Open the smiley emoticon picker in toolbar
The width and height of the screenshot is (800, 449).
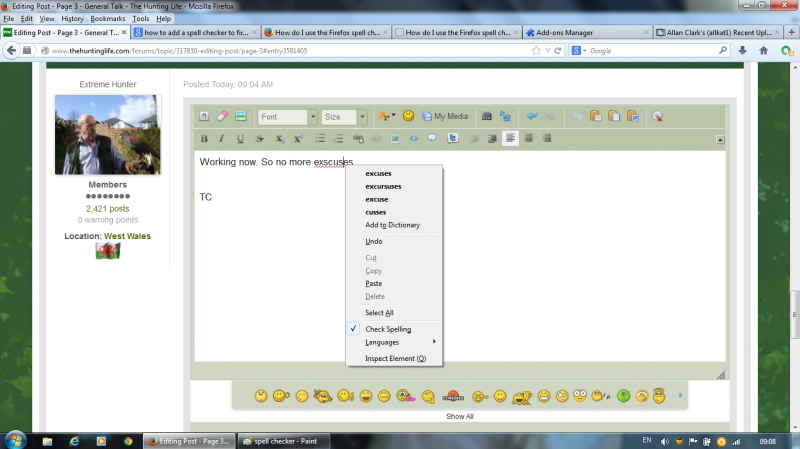408,116
